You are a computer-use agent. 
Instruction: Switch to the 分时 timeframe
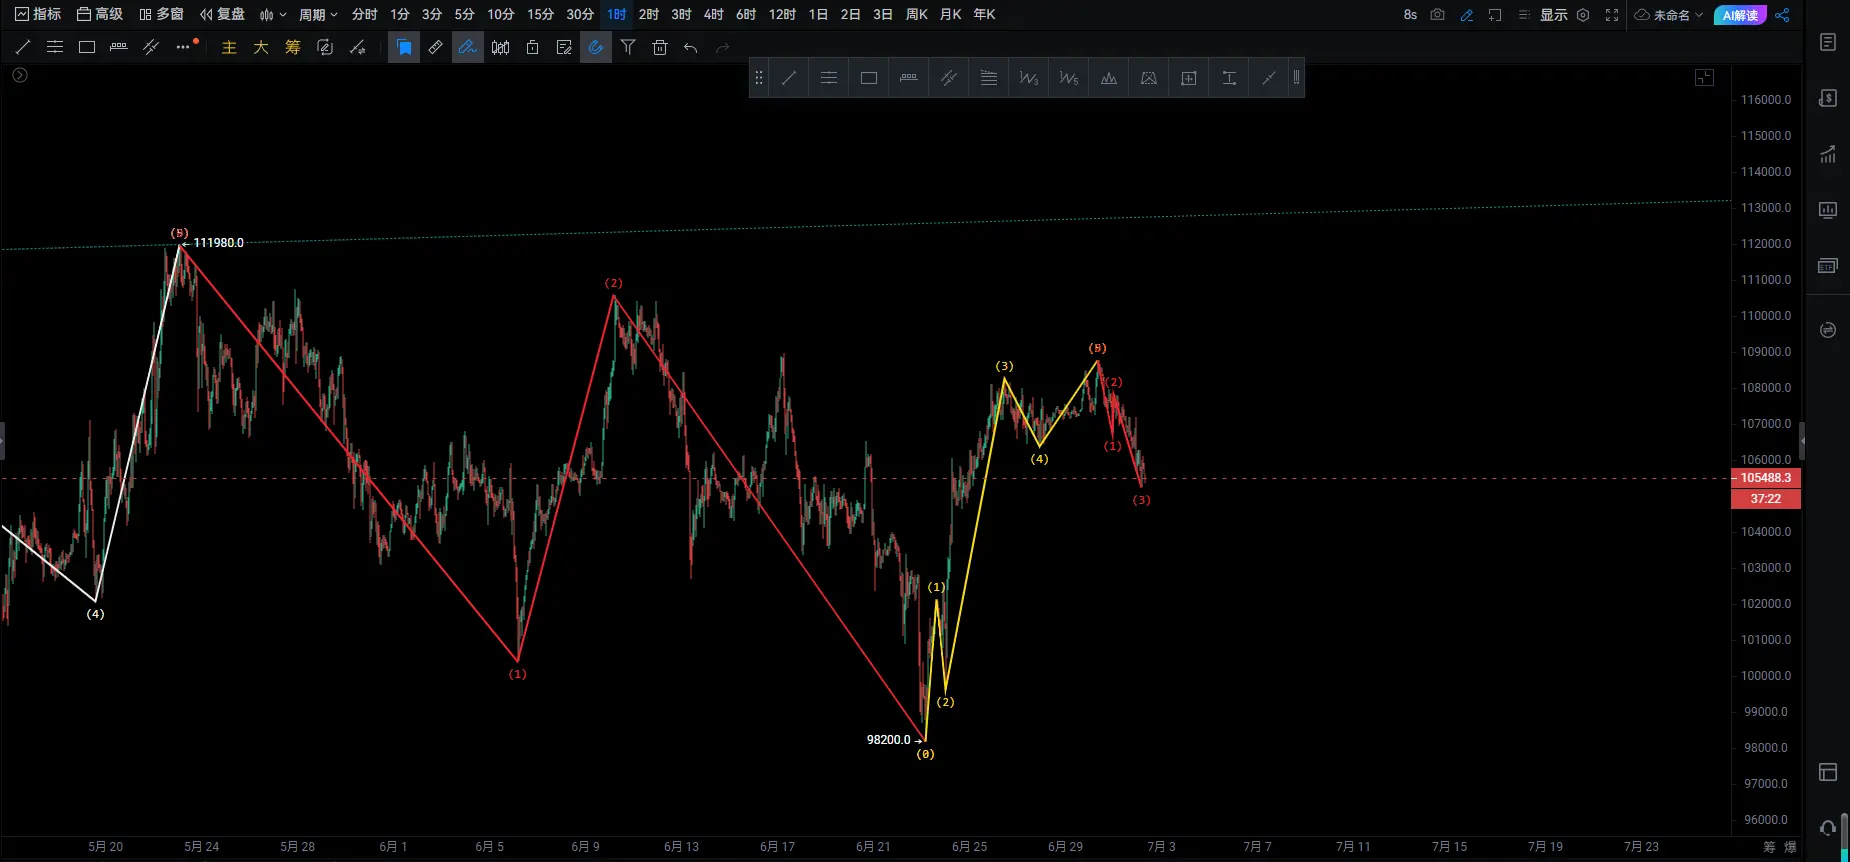pos(365,15)
